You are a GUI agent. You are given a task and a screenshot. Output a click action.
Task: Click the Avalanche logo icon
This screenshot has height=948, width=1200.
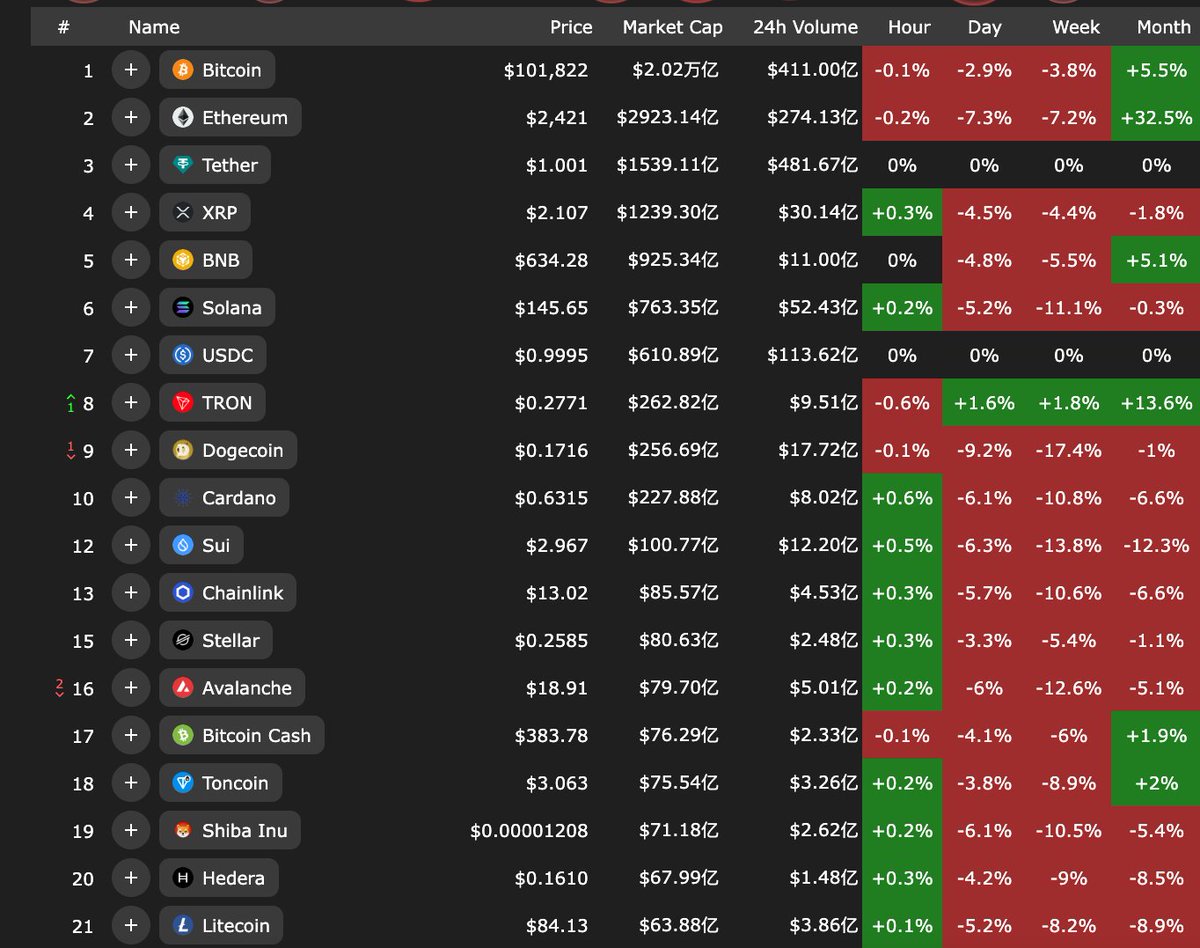(x=183, y=688)
